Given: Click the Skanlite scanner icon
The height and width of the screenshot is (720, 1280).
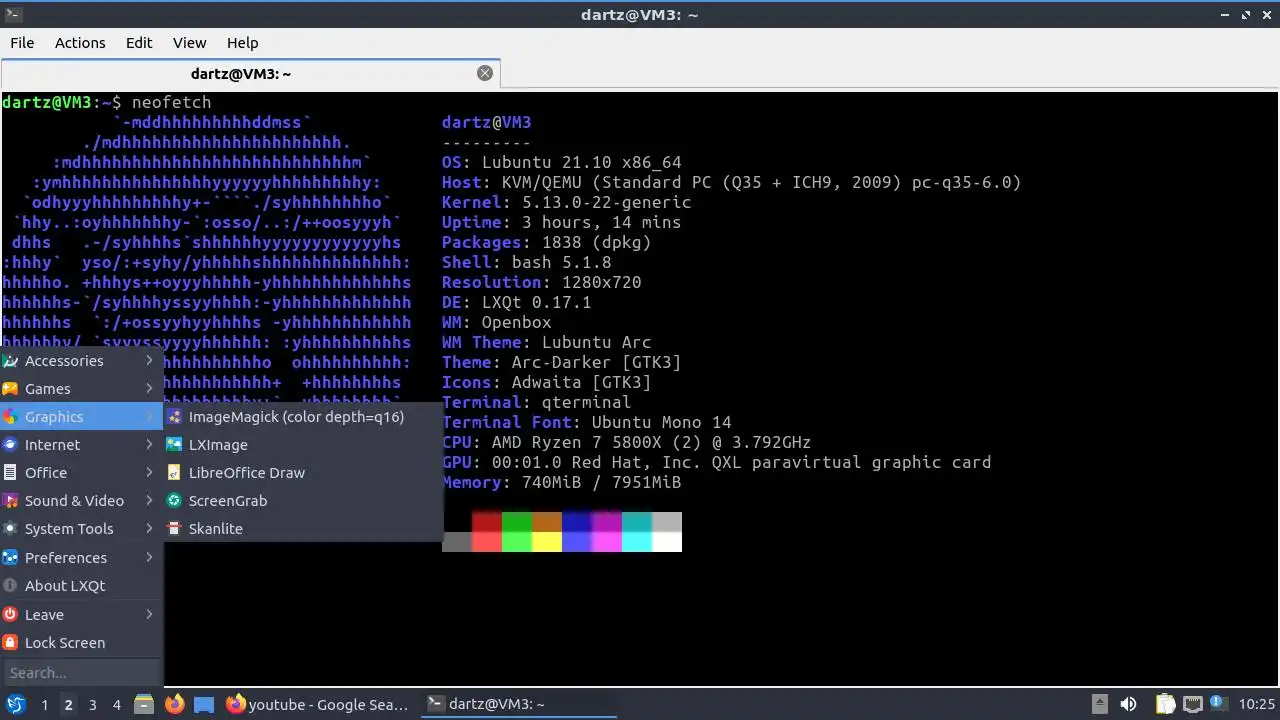Looking at the screenshot, I should pos(174,529).
